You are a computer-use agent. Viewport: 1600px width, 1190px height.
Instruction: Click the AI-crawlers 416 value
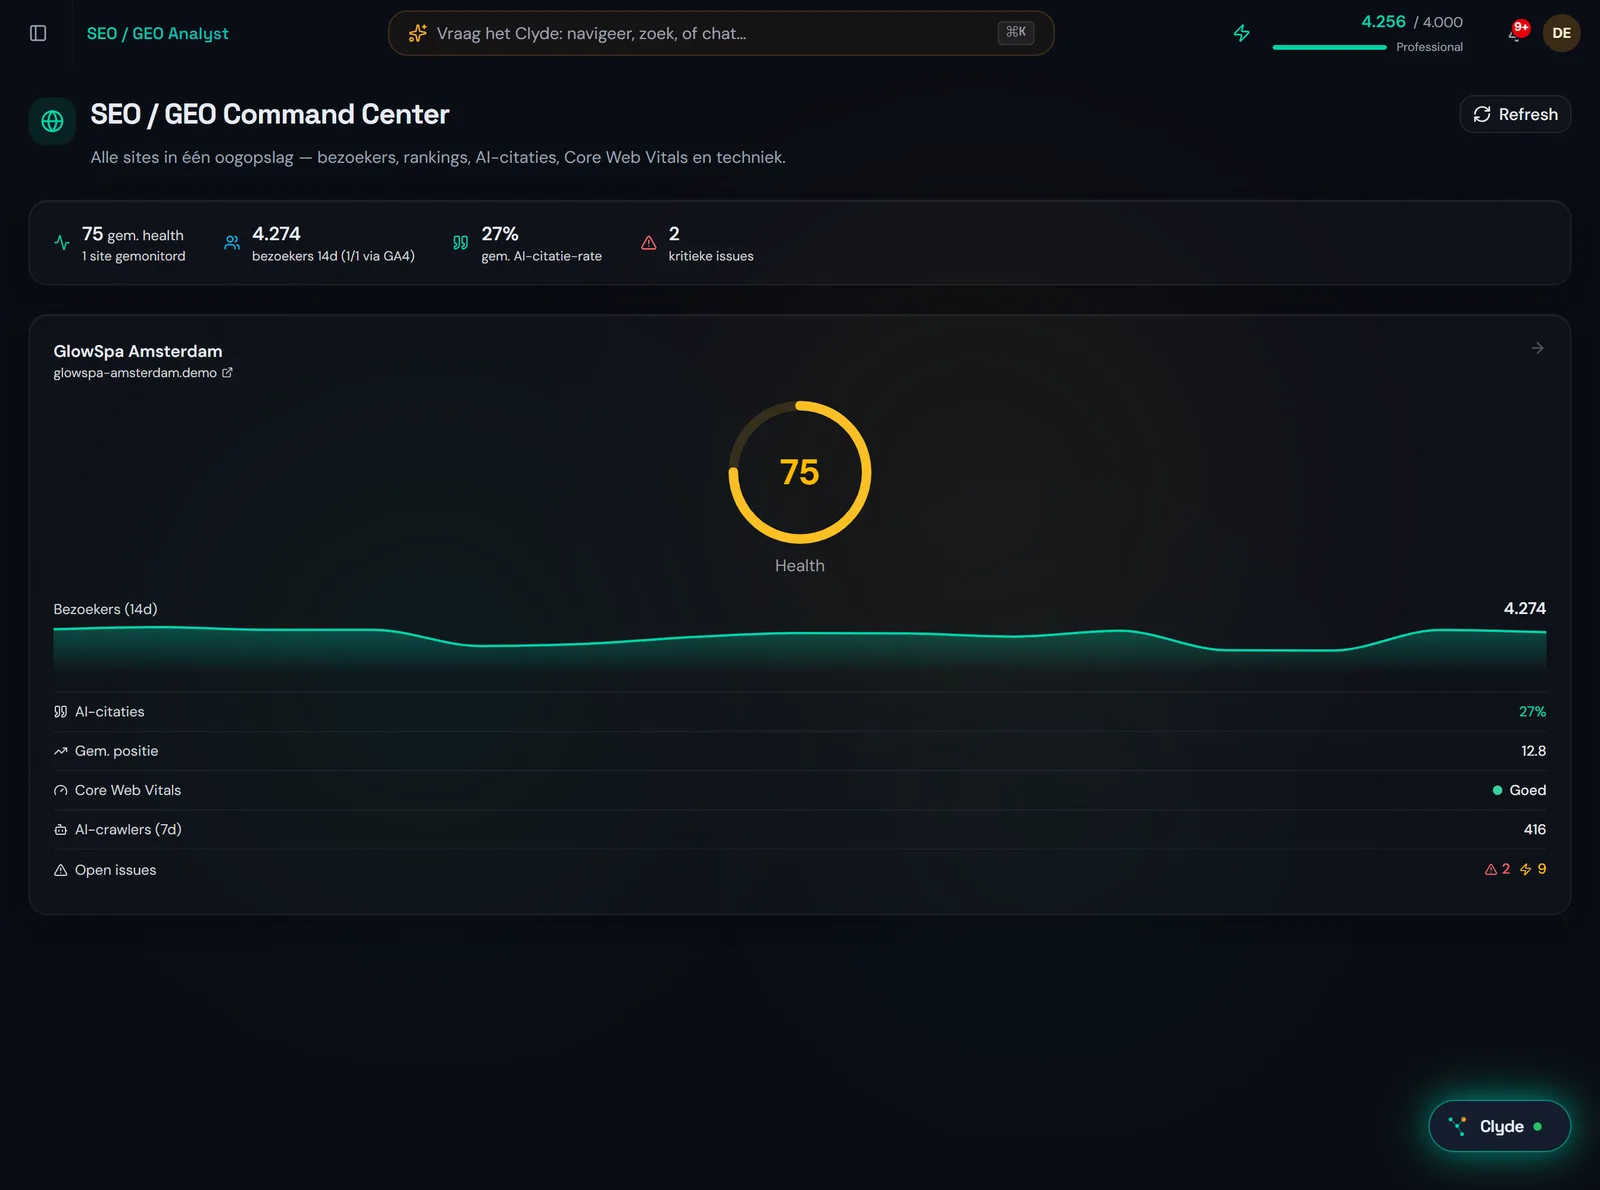(1534, 830)
